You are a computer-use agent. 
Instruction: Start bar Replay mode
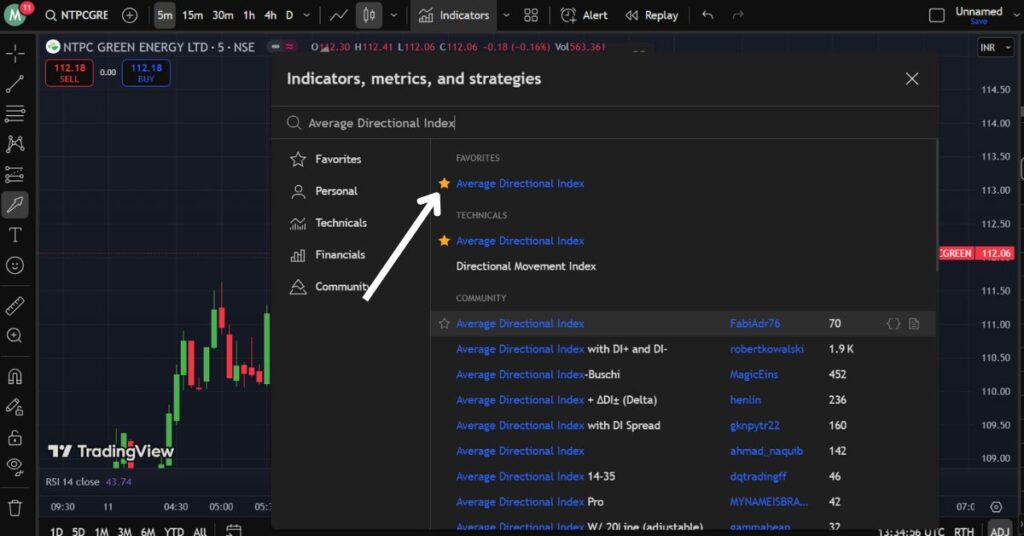pyautogui.click(x=652, y=15)
